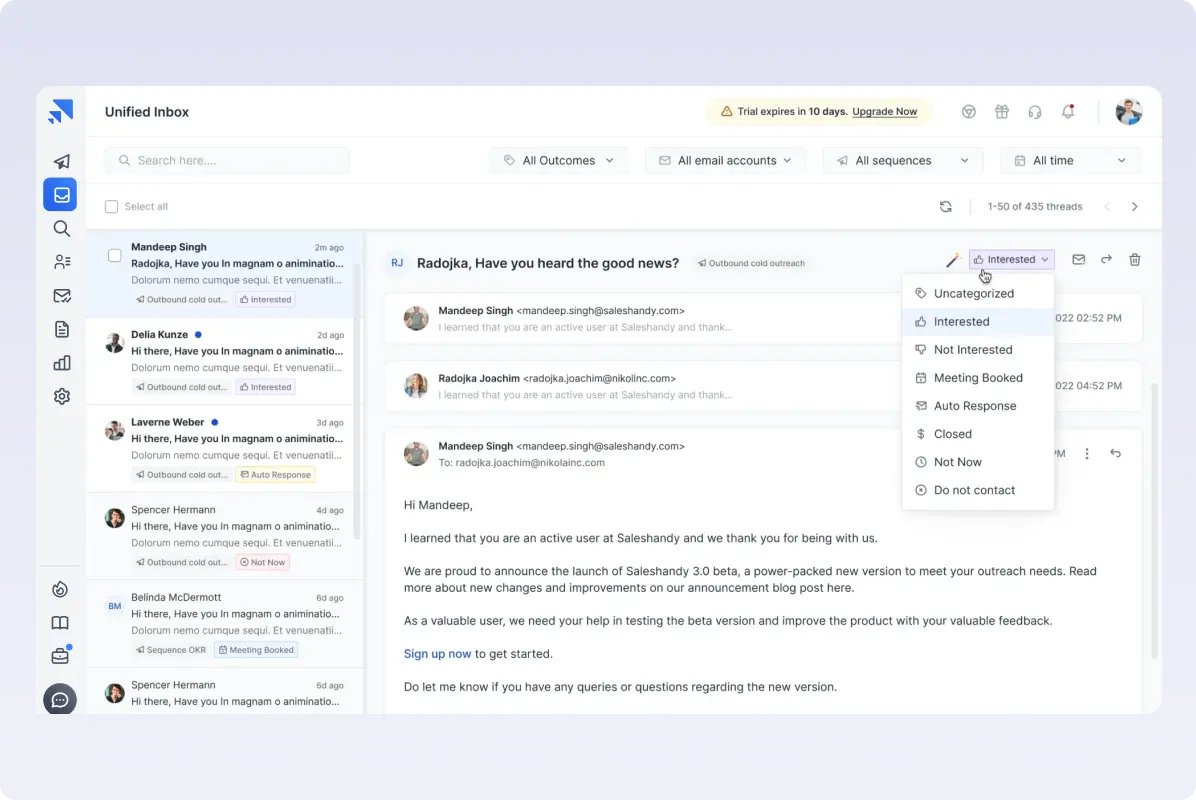The image size is (1196, 800).
Task: Choose Meeting Booked from outcome menu
Action: click(x=977, y=378)
